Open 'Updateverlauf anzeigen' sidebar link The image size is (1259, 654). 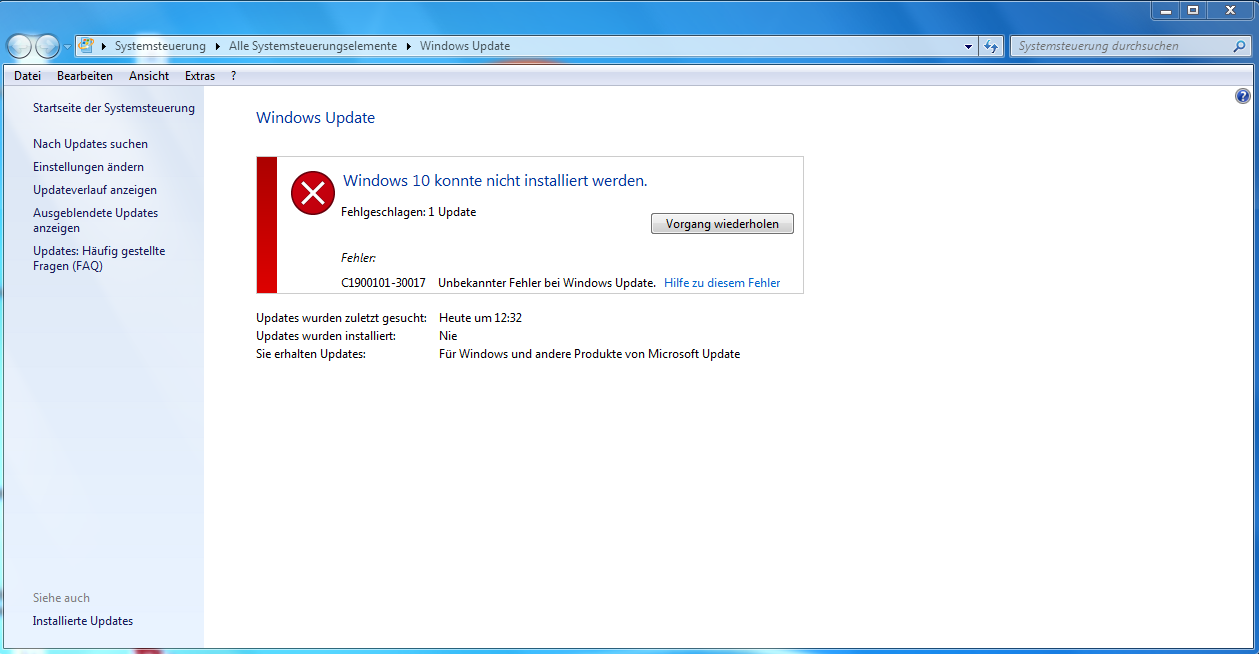coord(95,190)
